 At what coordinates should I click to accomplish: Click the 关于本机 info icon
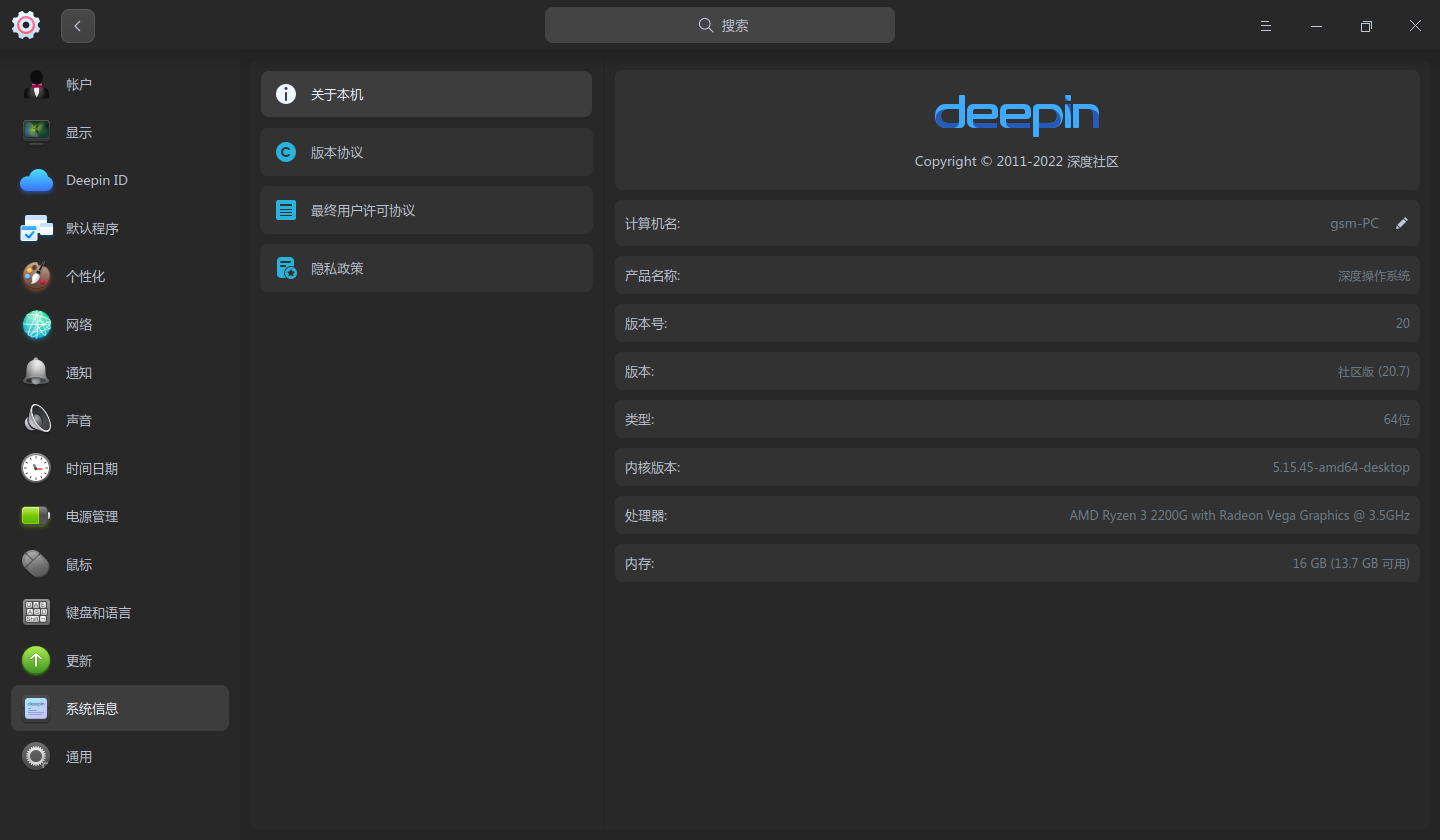[286, 94]
